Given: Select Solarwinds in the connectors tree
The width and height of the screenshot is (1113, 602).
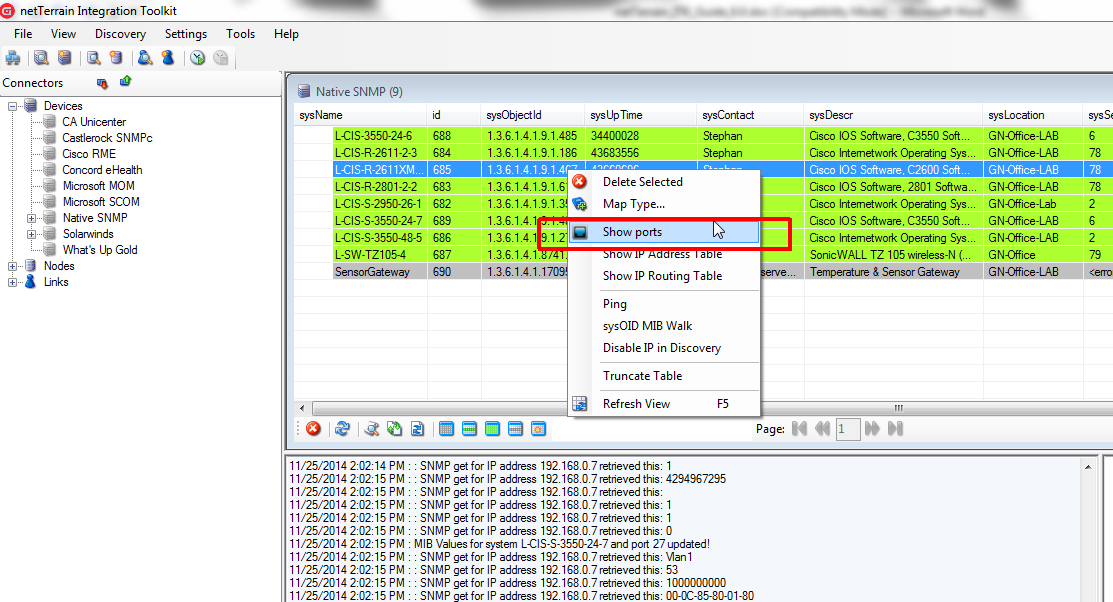Looking at the screenshot, I should [x=88, y=234].
